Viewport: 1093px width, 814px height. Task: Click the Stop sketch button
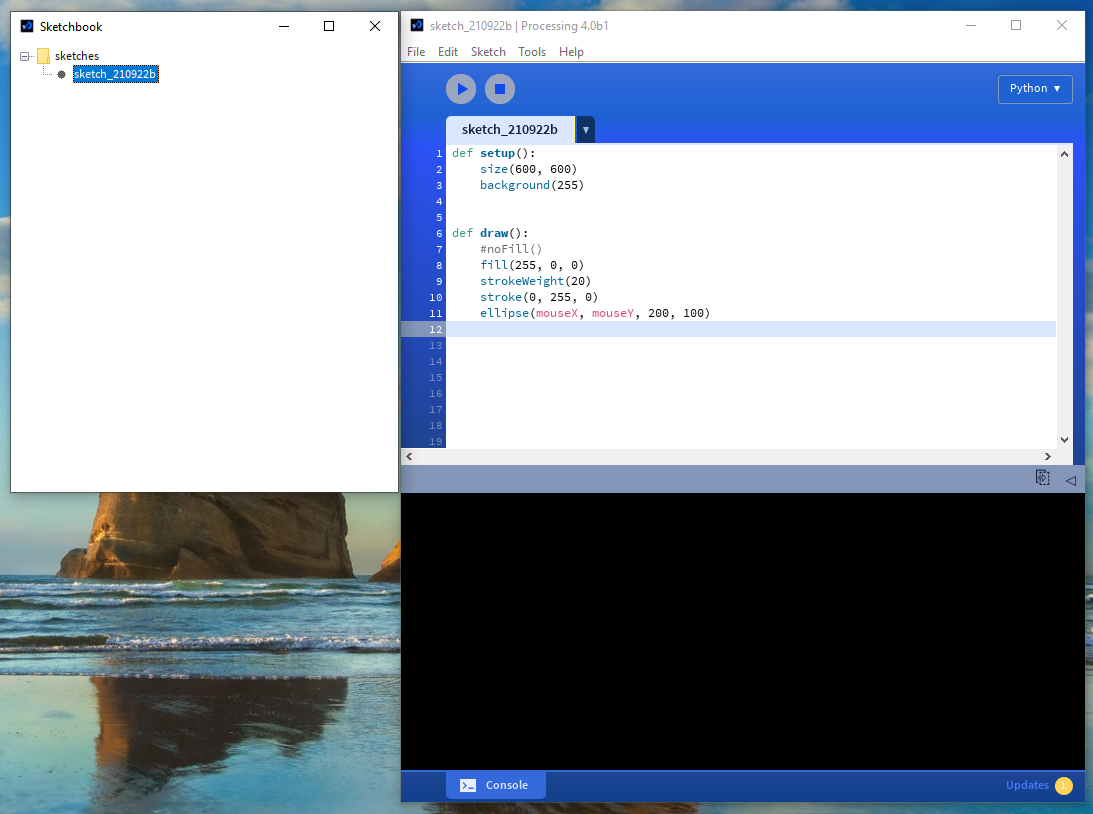499,89
